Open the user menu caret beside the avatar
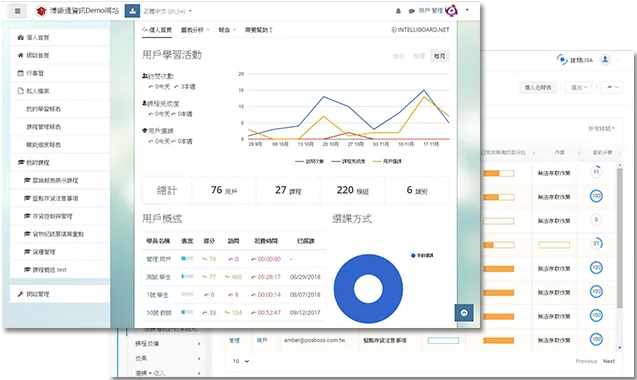 (x=467, y=10)
